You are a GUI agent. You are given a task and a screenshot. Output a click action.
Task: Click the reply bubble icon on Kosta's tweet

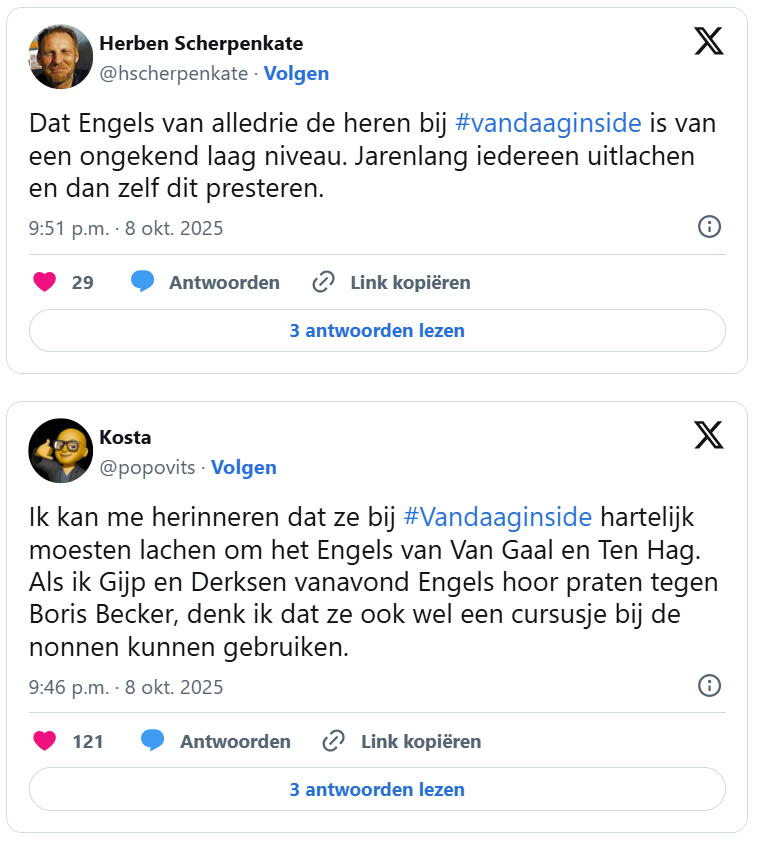(x=153, y=741)
